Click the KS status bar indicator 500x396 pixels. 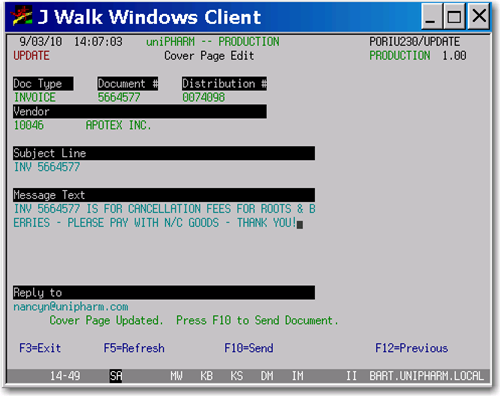(x=237, y=376)
